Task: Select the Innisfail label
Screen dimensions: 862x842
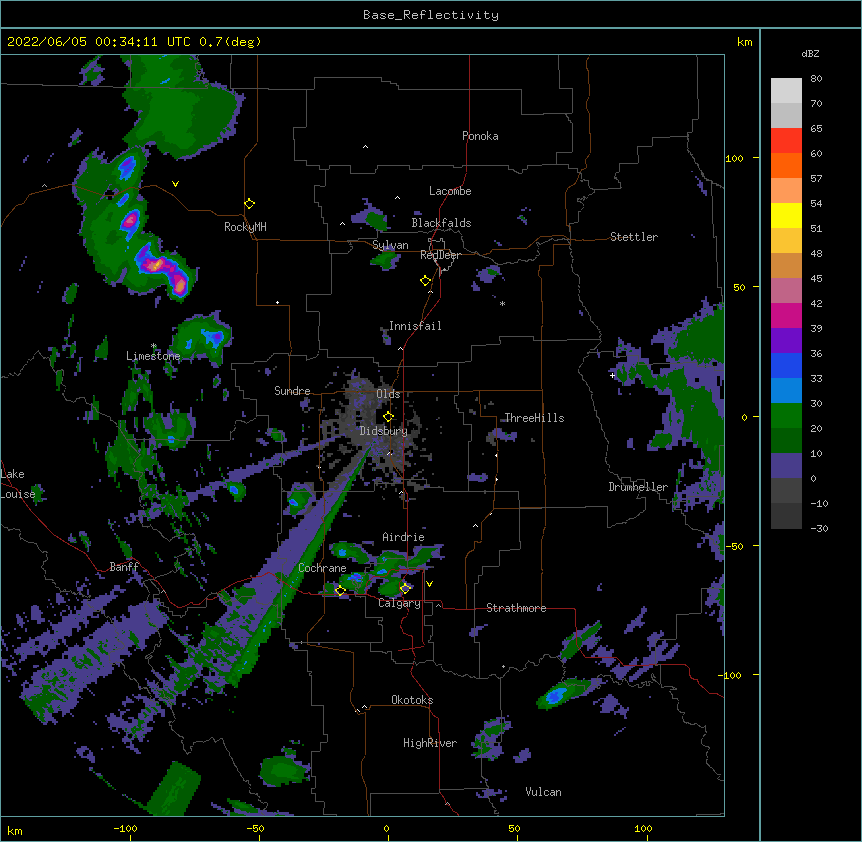Action: pyautogui.click(x=415, y=326)
